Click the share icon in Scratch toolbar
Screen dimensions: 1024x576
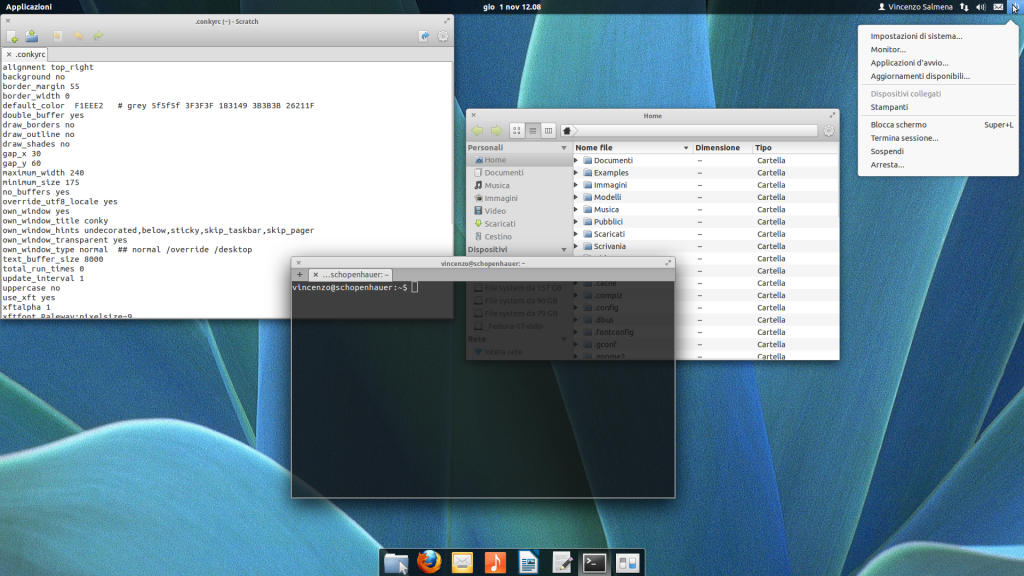point(424,37)
